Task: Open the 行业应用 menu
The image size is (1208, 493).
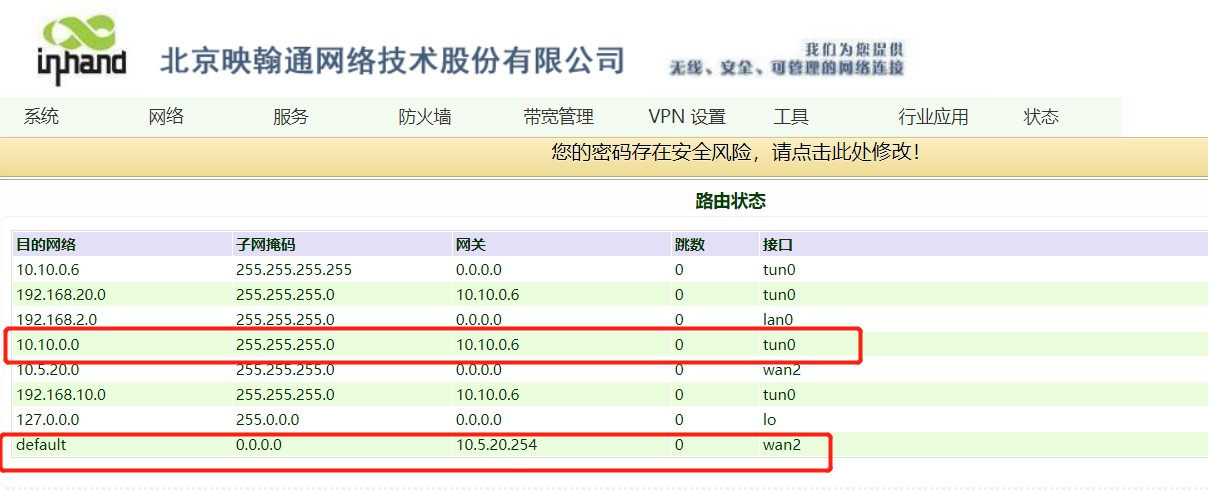Action: tap(933, 117)
